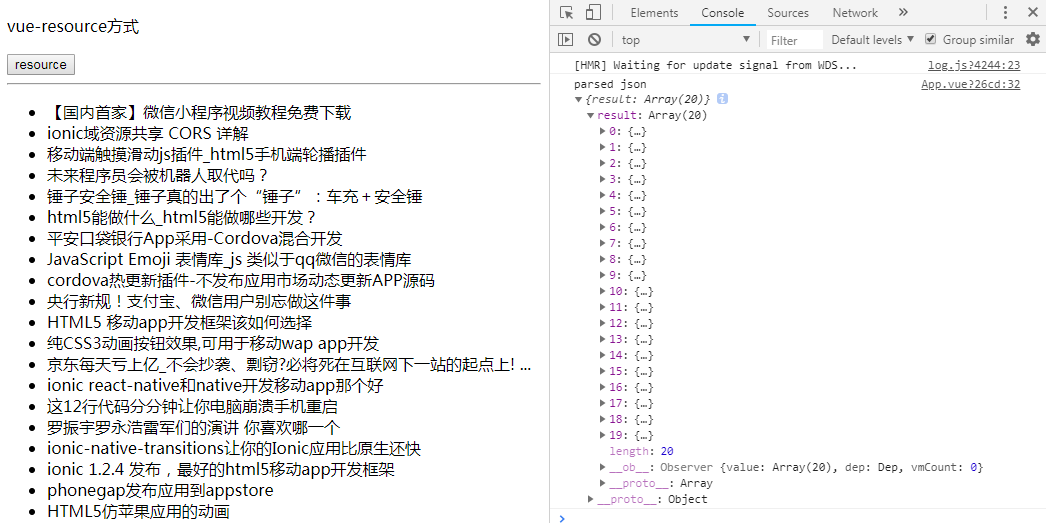Click the length: 20 property
Image resolution: width=1046 pixels, height=523 pixels.
pyautogui.click(x=641, y=452)
